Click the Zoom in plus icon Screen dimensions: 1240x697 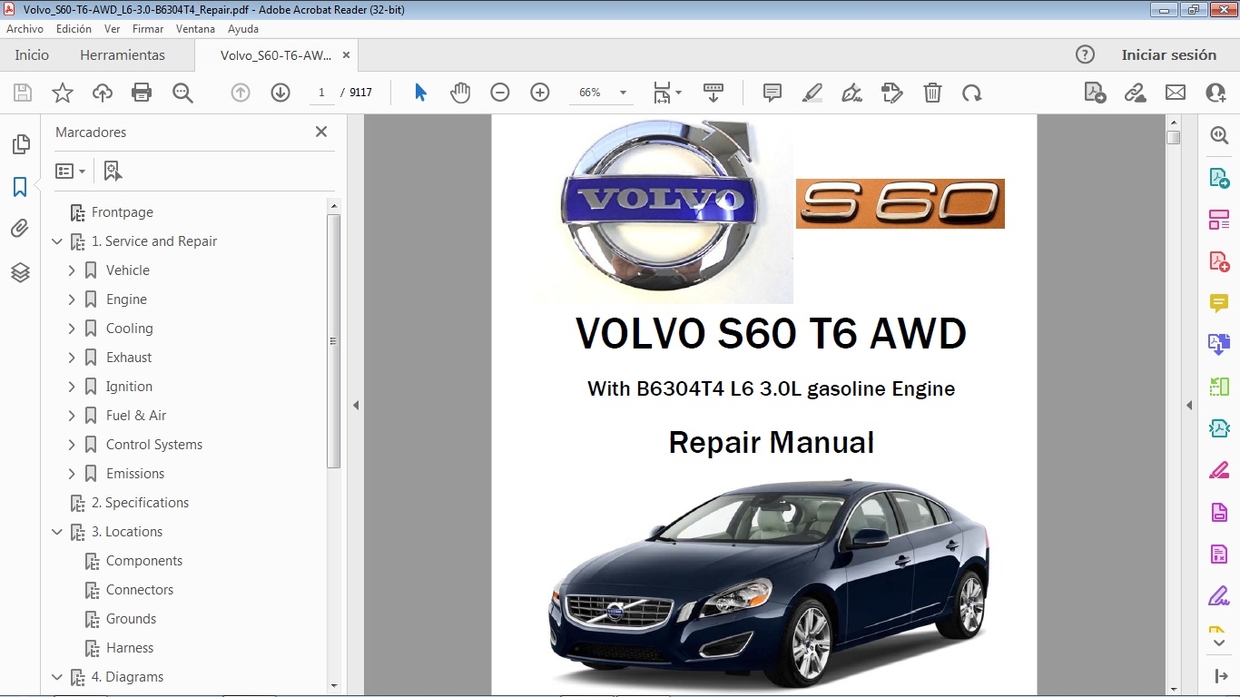[x=540, y=93]
